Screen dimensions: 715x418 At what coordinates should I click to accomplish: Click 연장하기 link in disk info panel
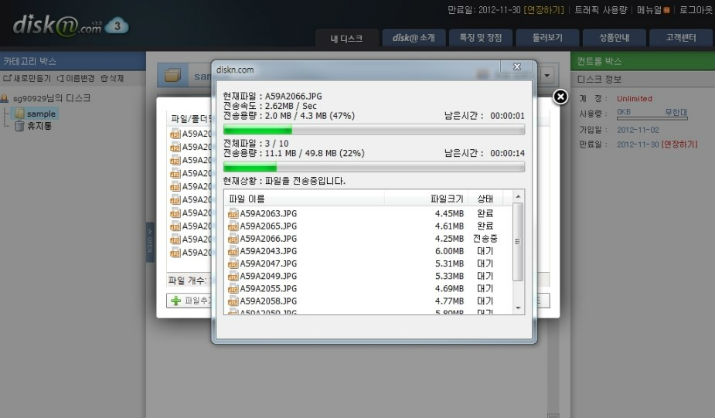pos(679,144)
